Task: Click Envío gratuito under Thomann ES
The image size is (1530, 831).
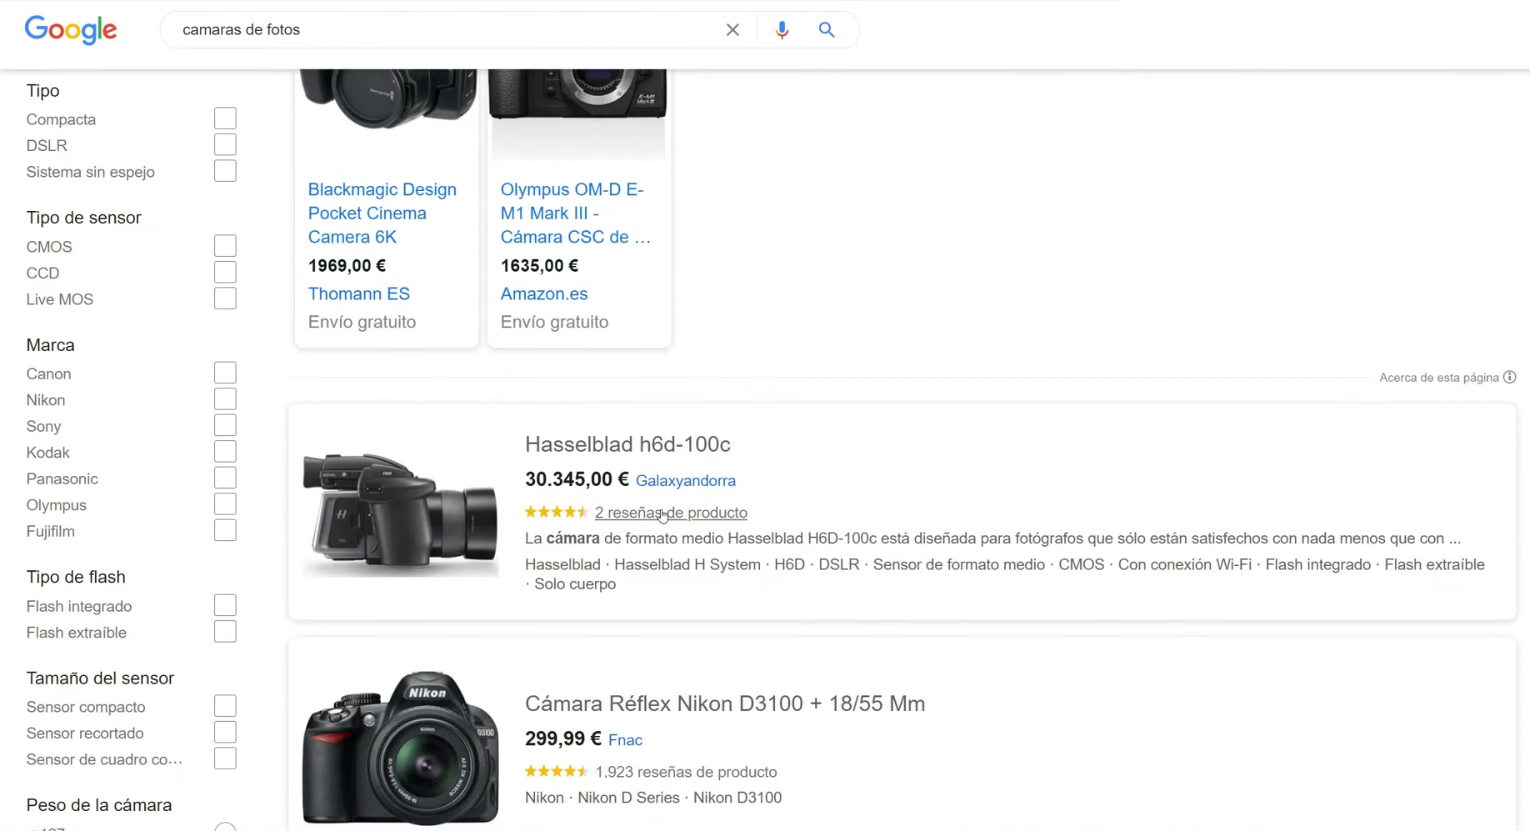Action: (362, 322)
